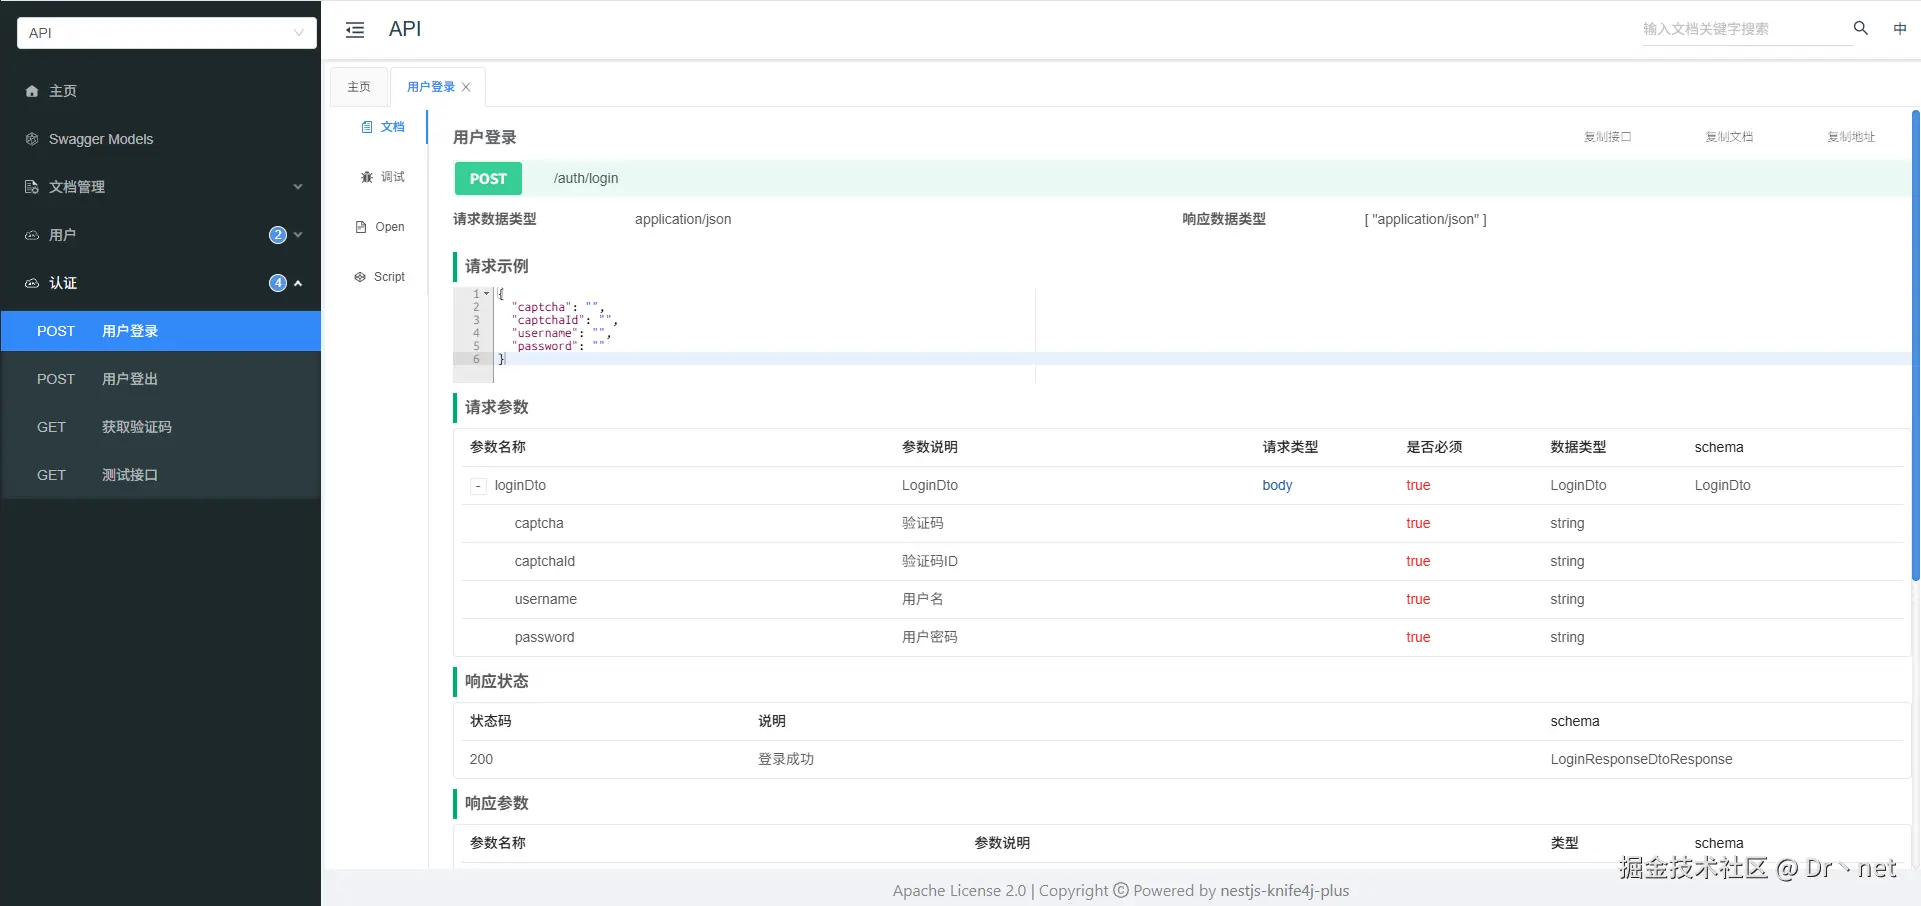
Task: Click 复制接口 button
Action: [x=1607, y=137]
